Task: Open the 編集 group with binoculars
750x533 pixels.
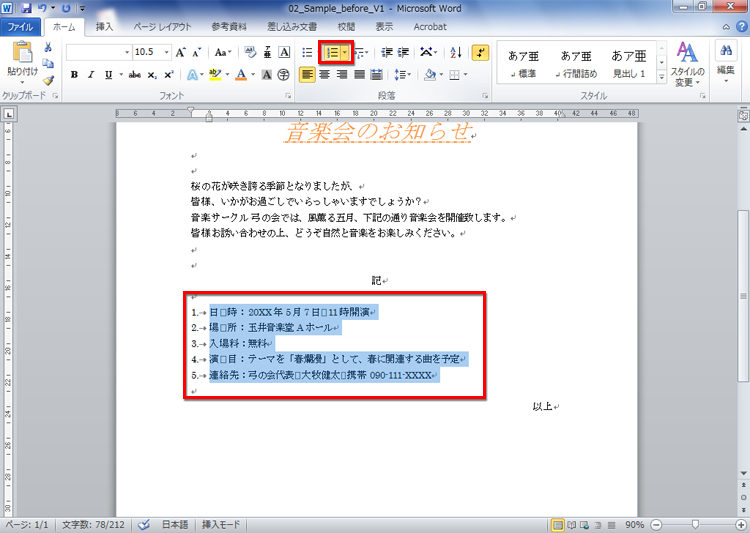Action: (x=726, y=62)
